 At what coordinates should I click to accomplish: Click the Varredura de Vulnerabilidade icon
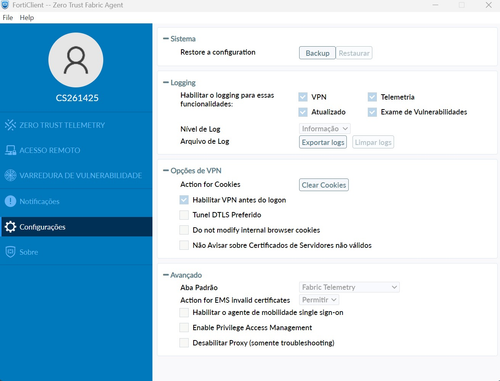click(10, 175)
